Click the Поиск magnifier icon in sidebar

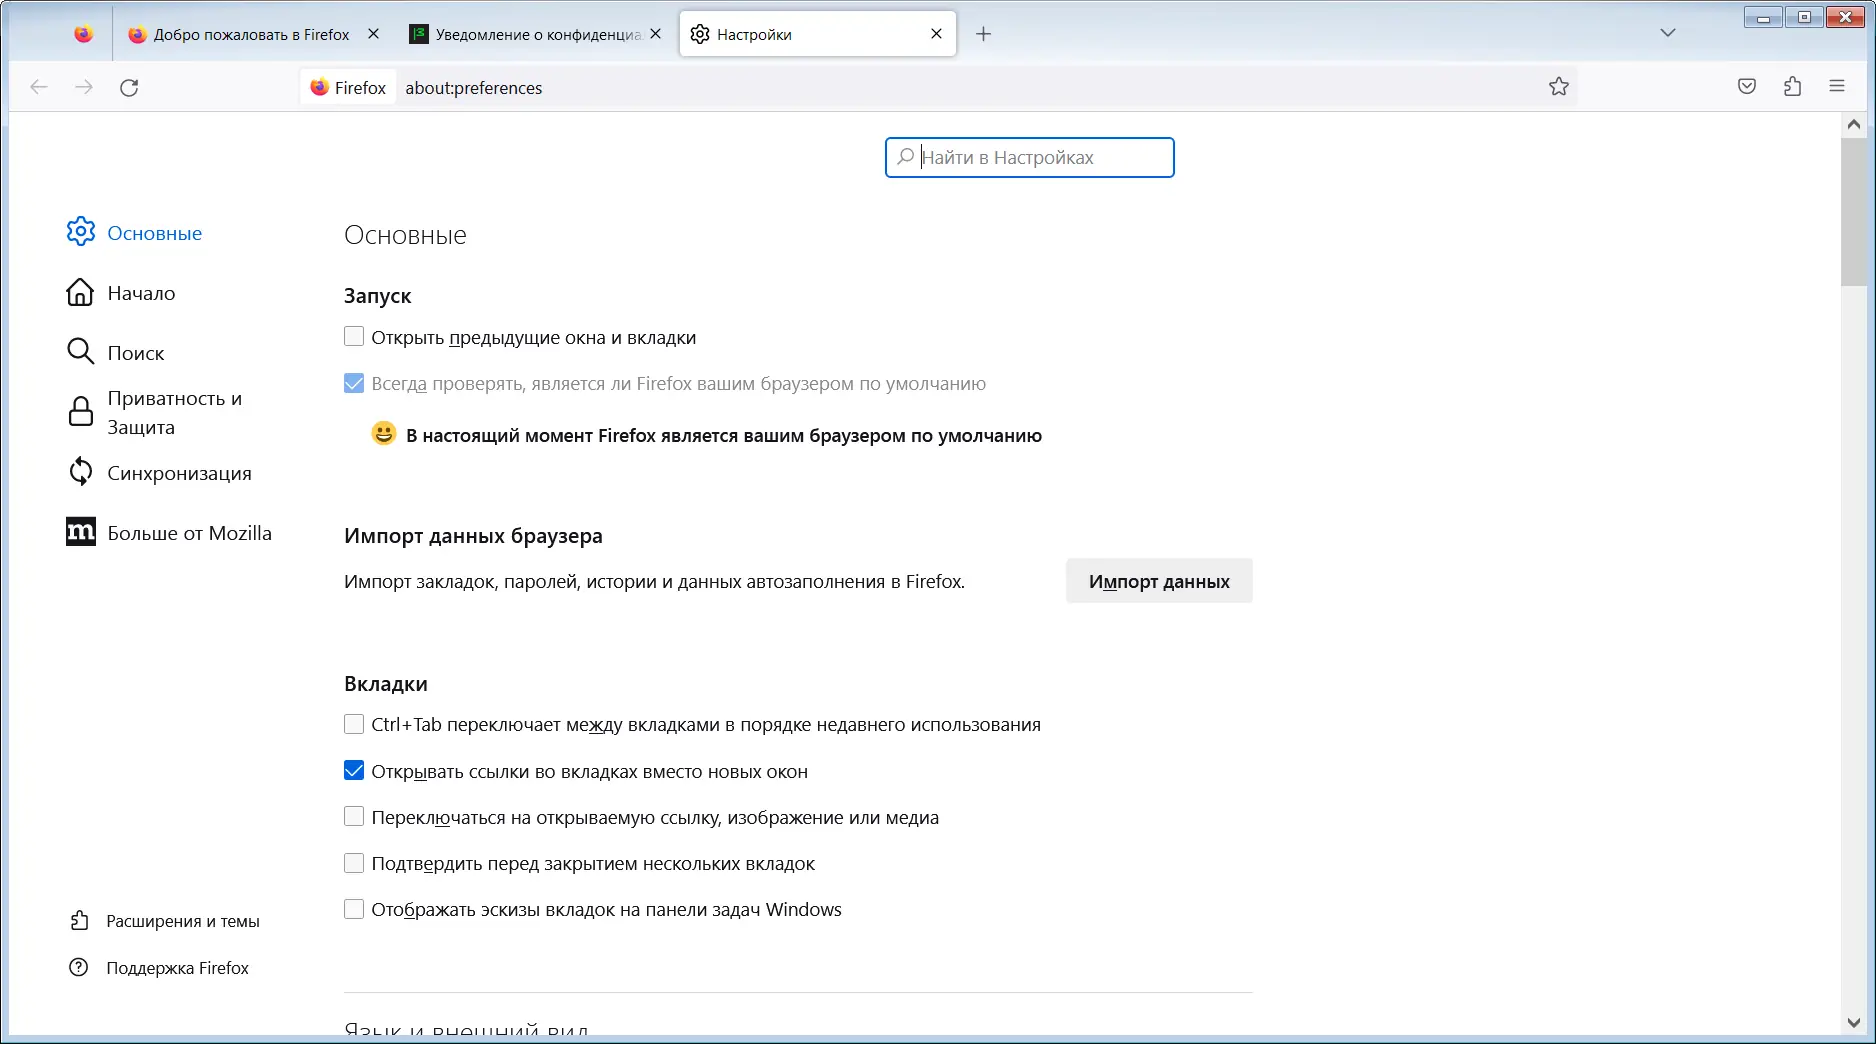coord(80,352)
